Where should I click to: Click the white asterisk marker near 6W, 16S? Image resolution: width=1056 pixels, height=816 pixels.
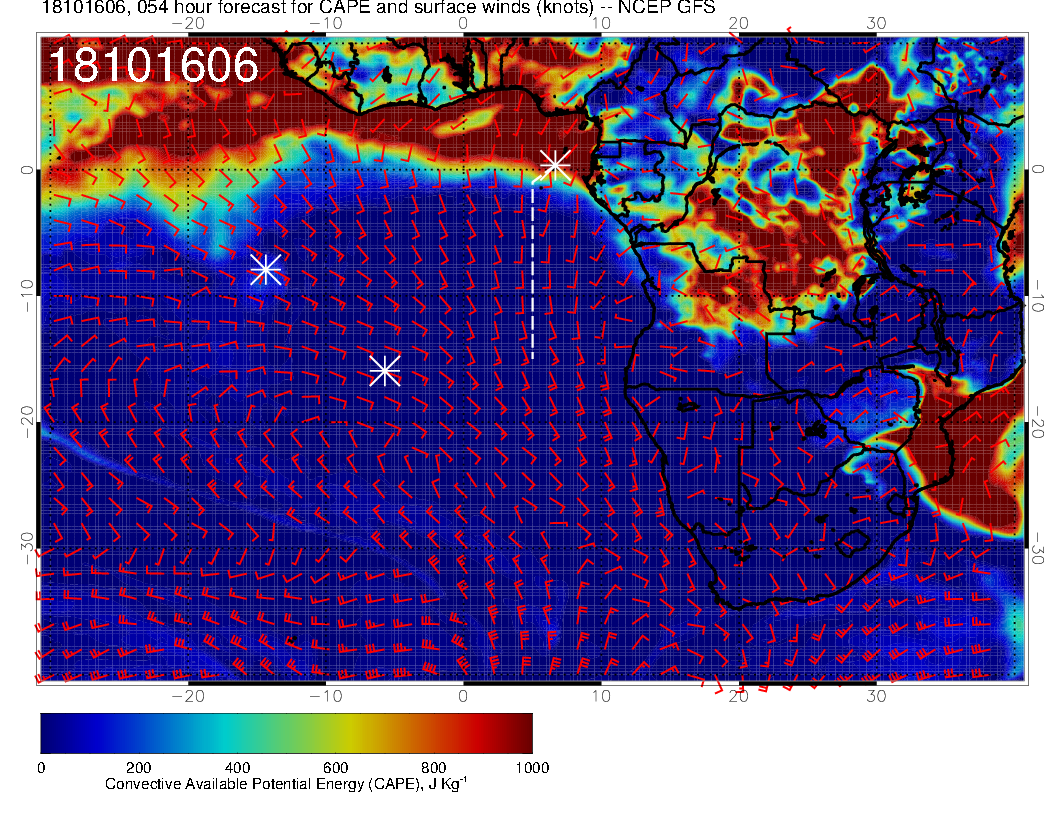pyautogui.click(x=385, y=370)
